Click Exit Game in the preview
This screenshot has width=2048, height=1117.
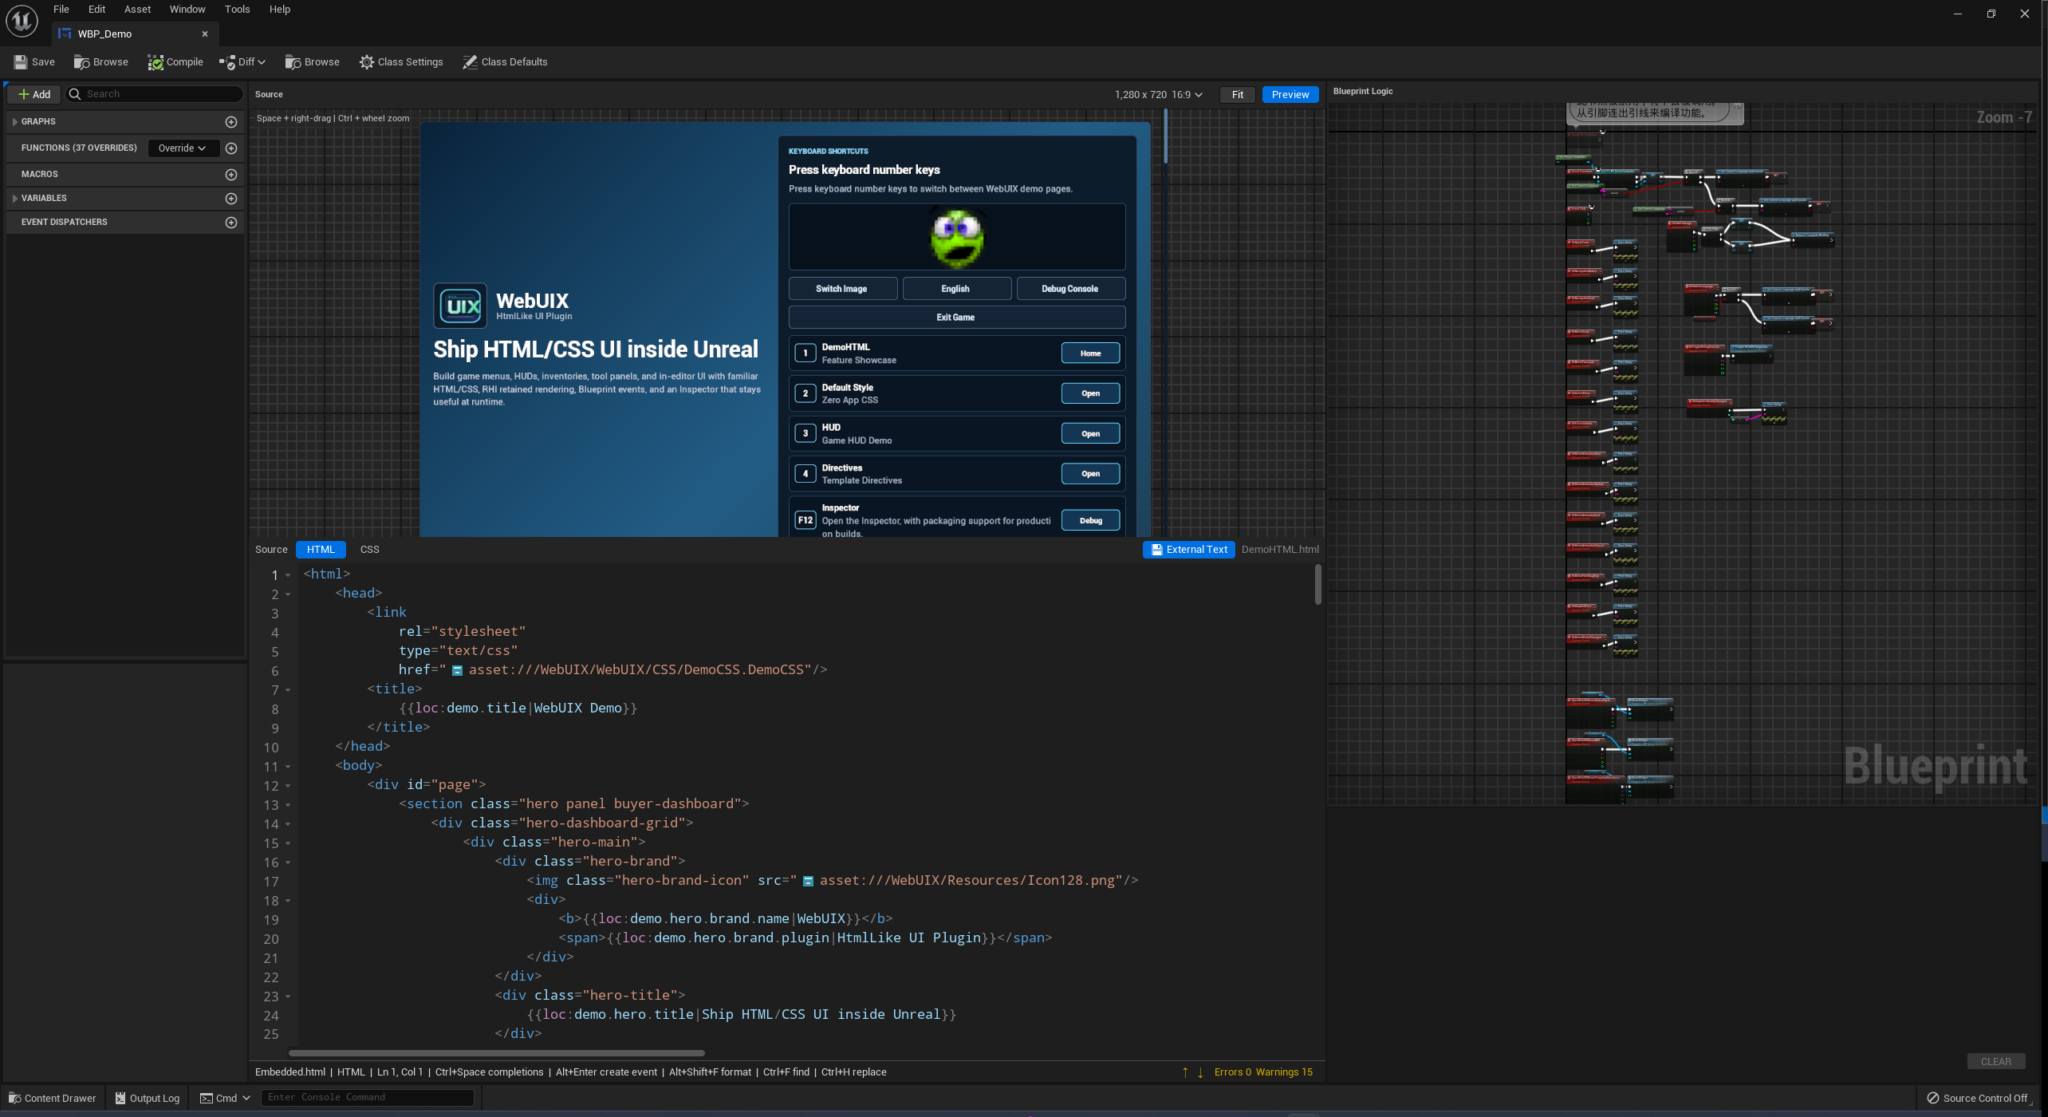coord(956,317)
